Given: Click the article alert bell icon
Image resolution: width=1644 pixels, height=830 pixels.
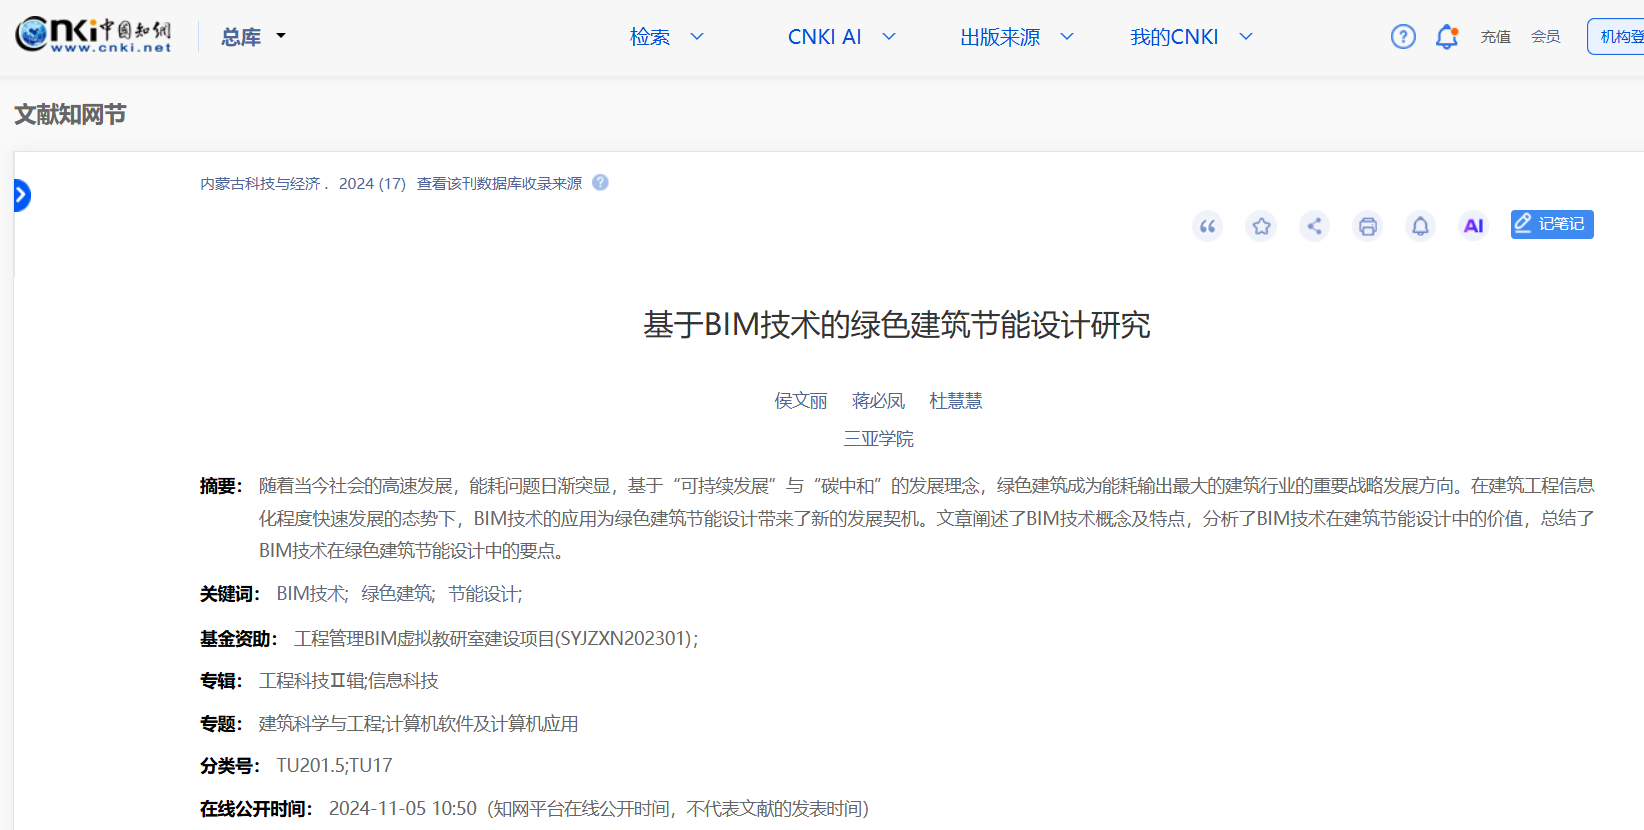Looking at the screenshot, I should [x=1420, y=226].
